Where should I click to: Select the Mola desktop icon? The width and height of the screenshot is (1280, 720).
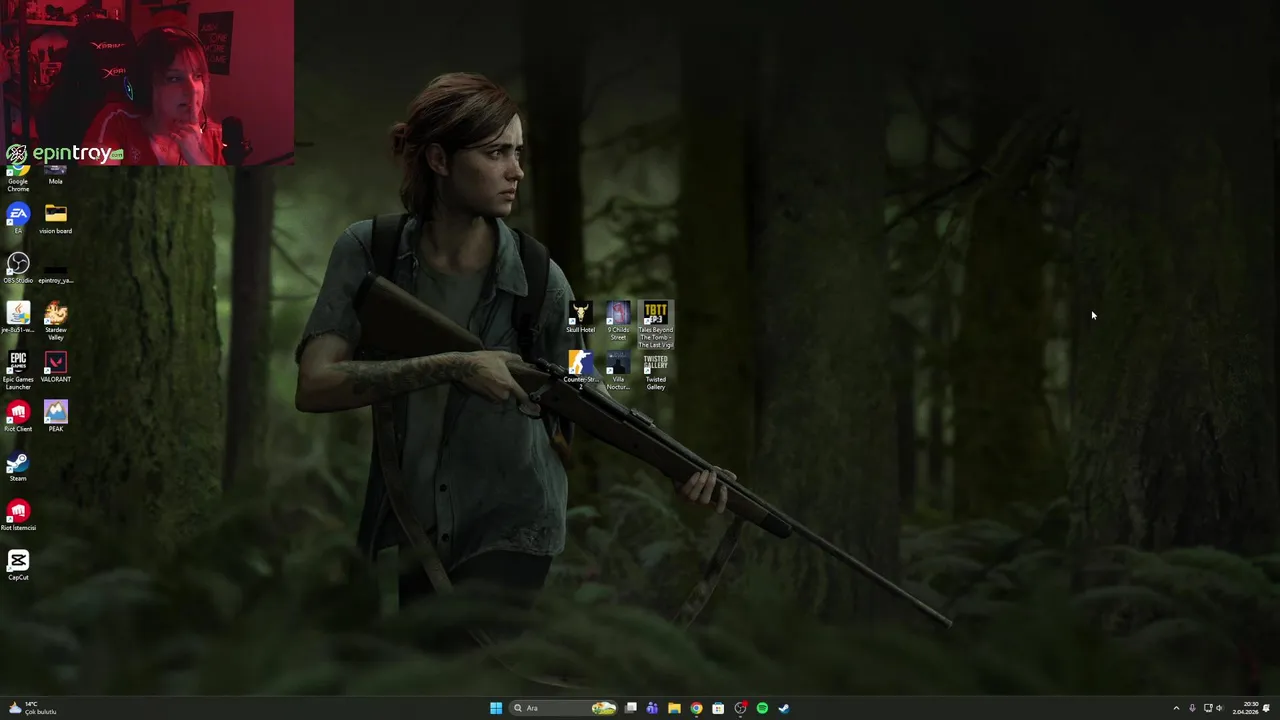pos(55,175)
